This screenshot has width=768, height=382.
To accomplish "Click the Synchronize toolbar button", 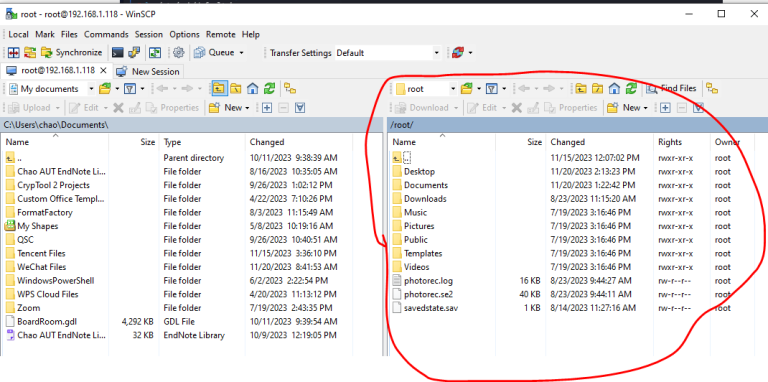I will coord(72,52).
